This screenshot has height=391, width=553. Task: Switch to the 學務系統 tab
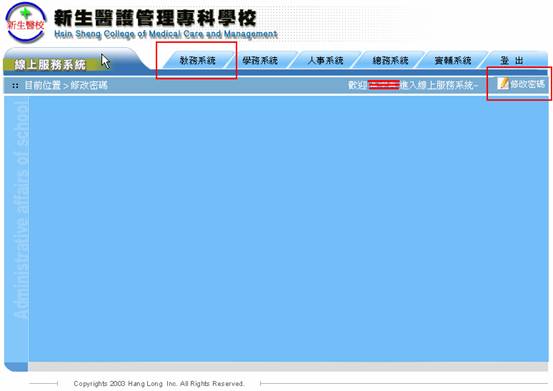click(x=260, y=60)
